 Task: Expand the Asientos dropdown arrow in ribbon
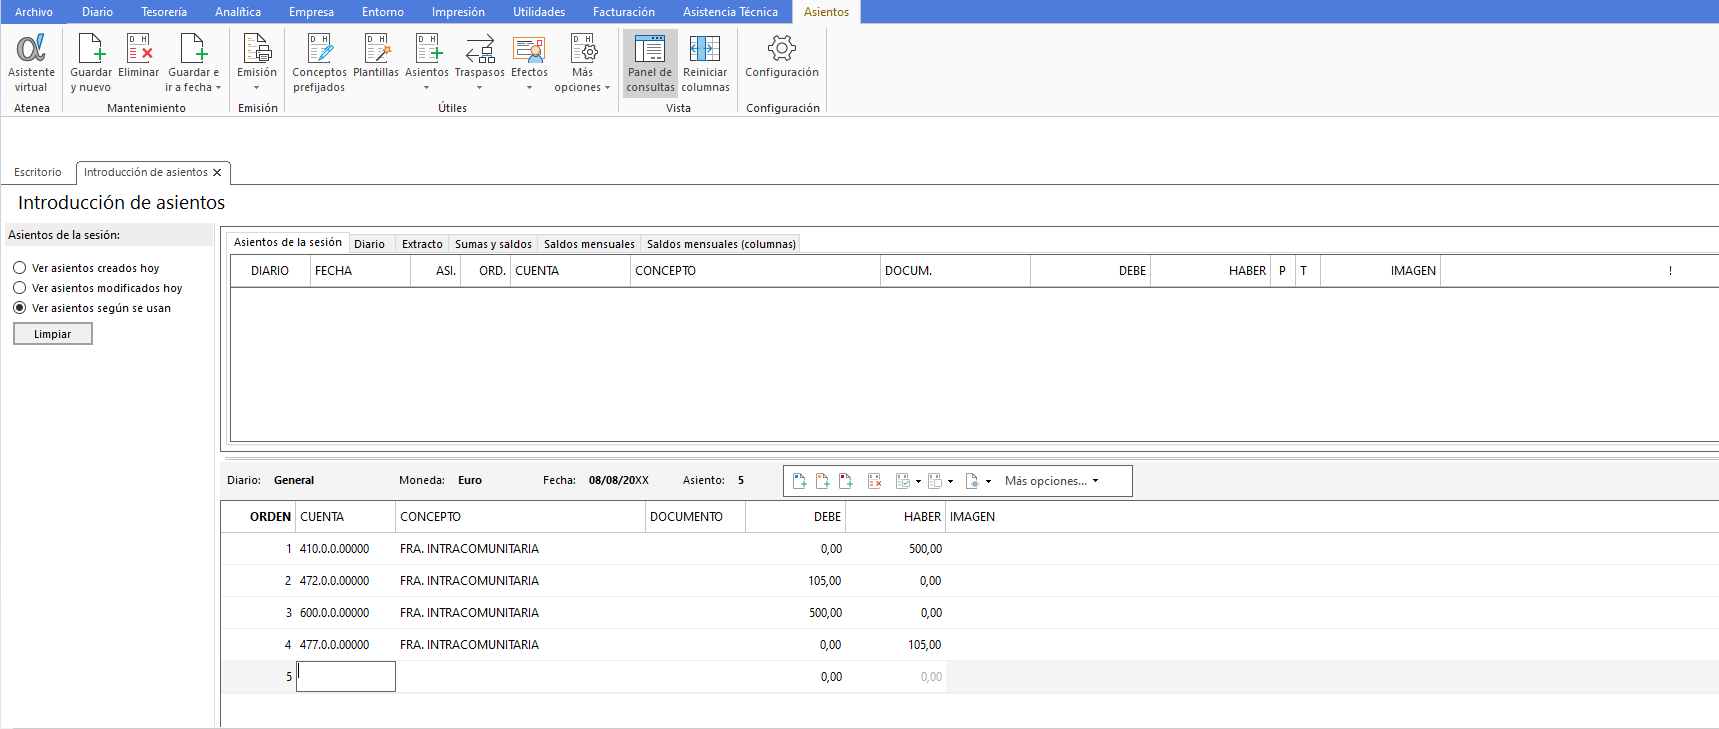[427, 88]
